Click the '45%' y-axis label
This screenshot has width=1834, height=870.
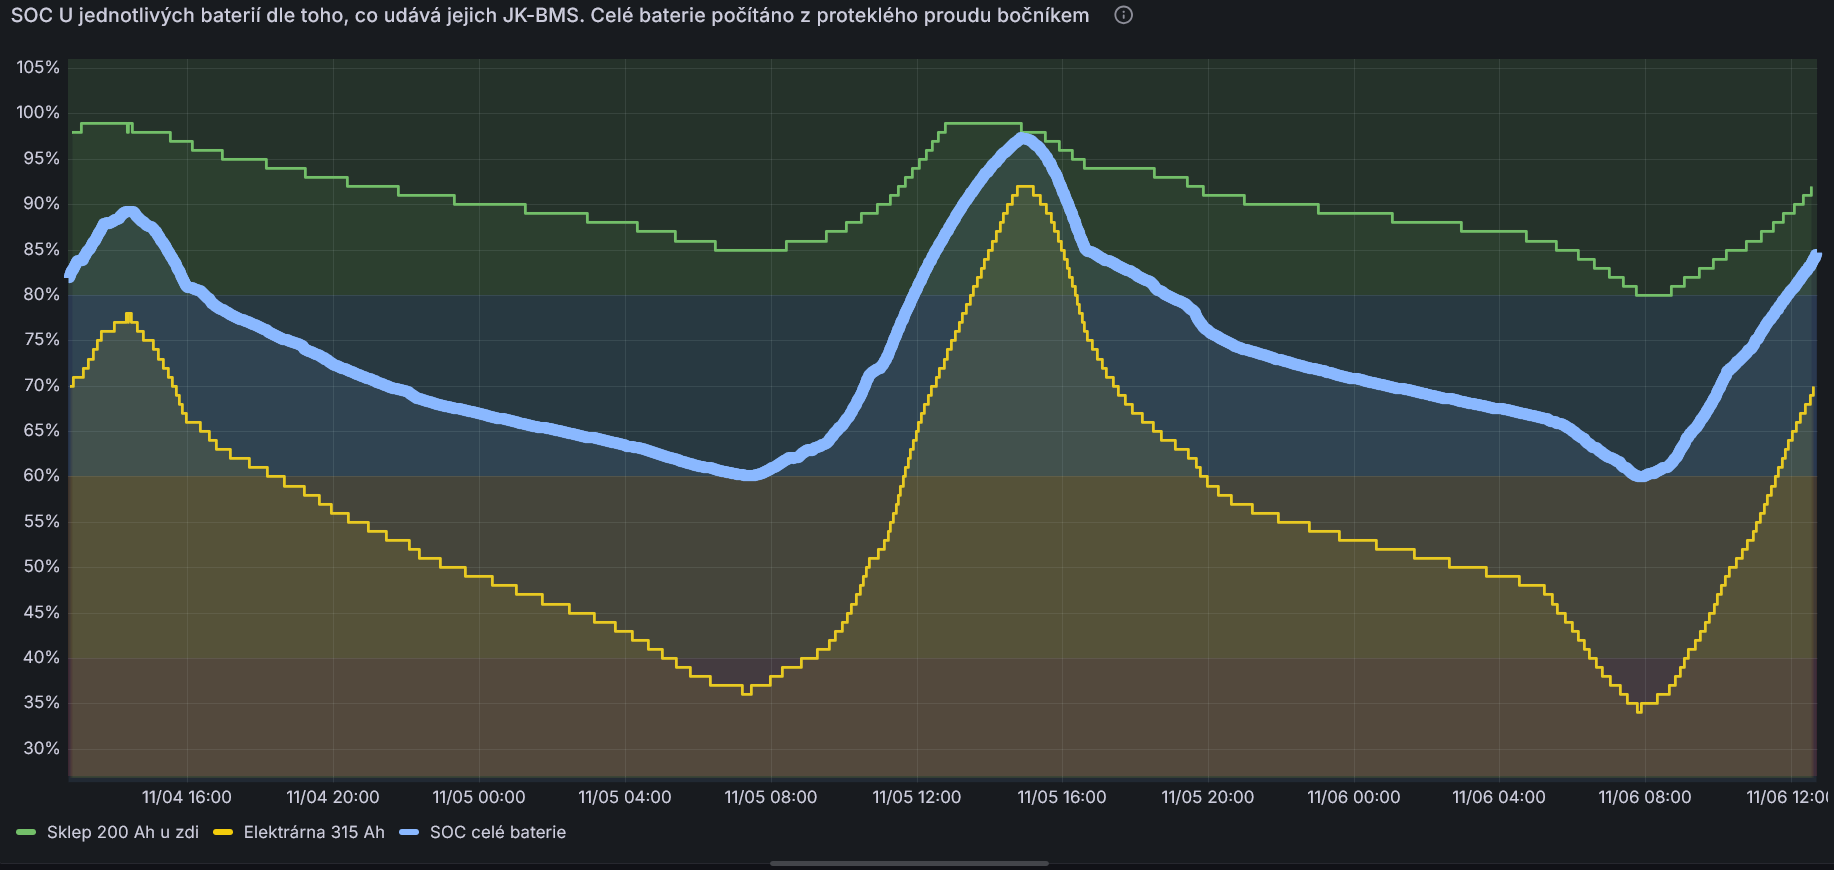[42, 612]
